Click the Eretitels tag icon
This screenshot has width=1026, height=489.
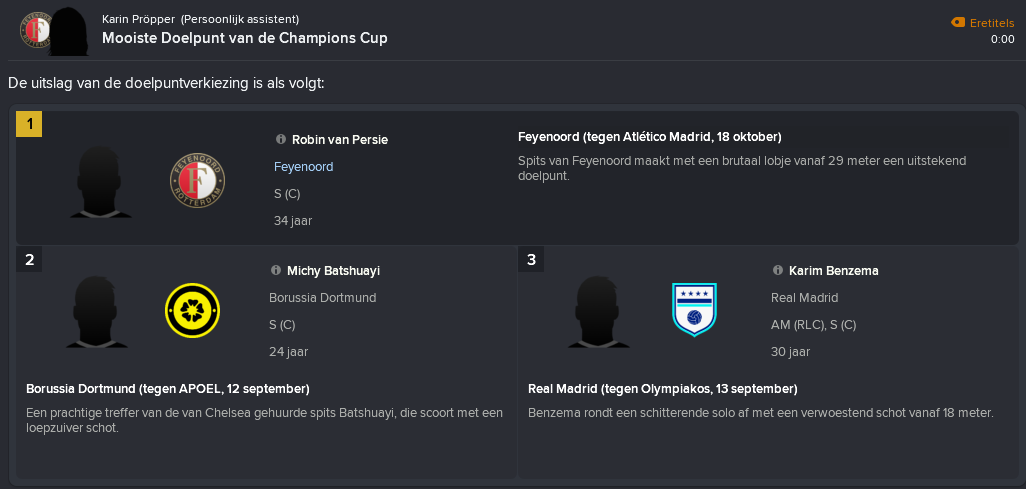point(958,23)
